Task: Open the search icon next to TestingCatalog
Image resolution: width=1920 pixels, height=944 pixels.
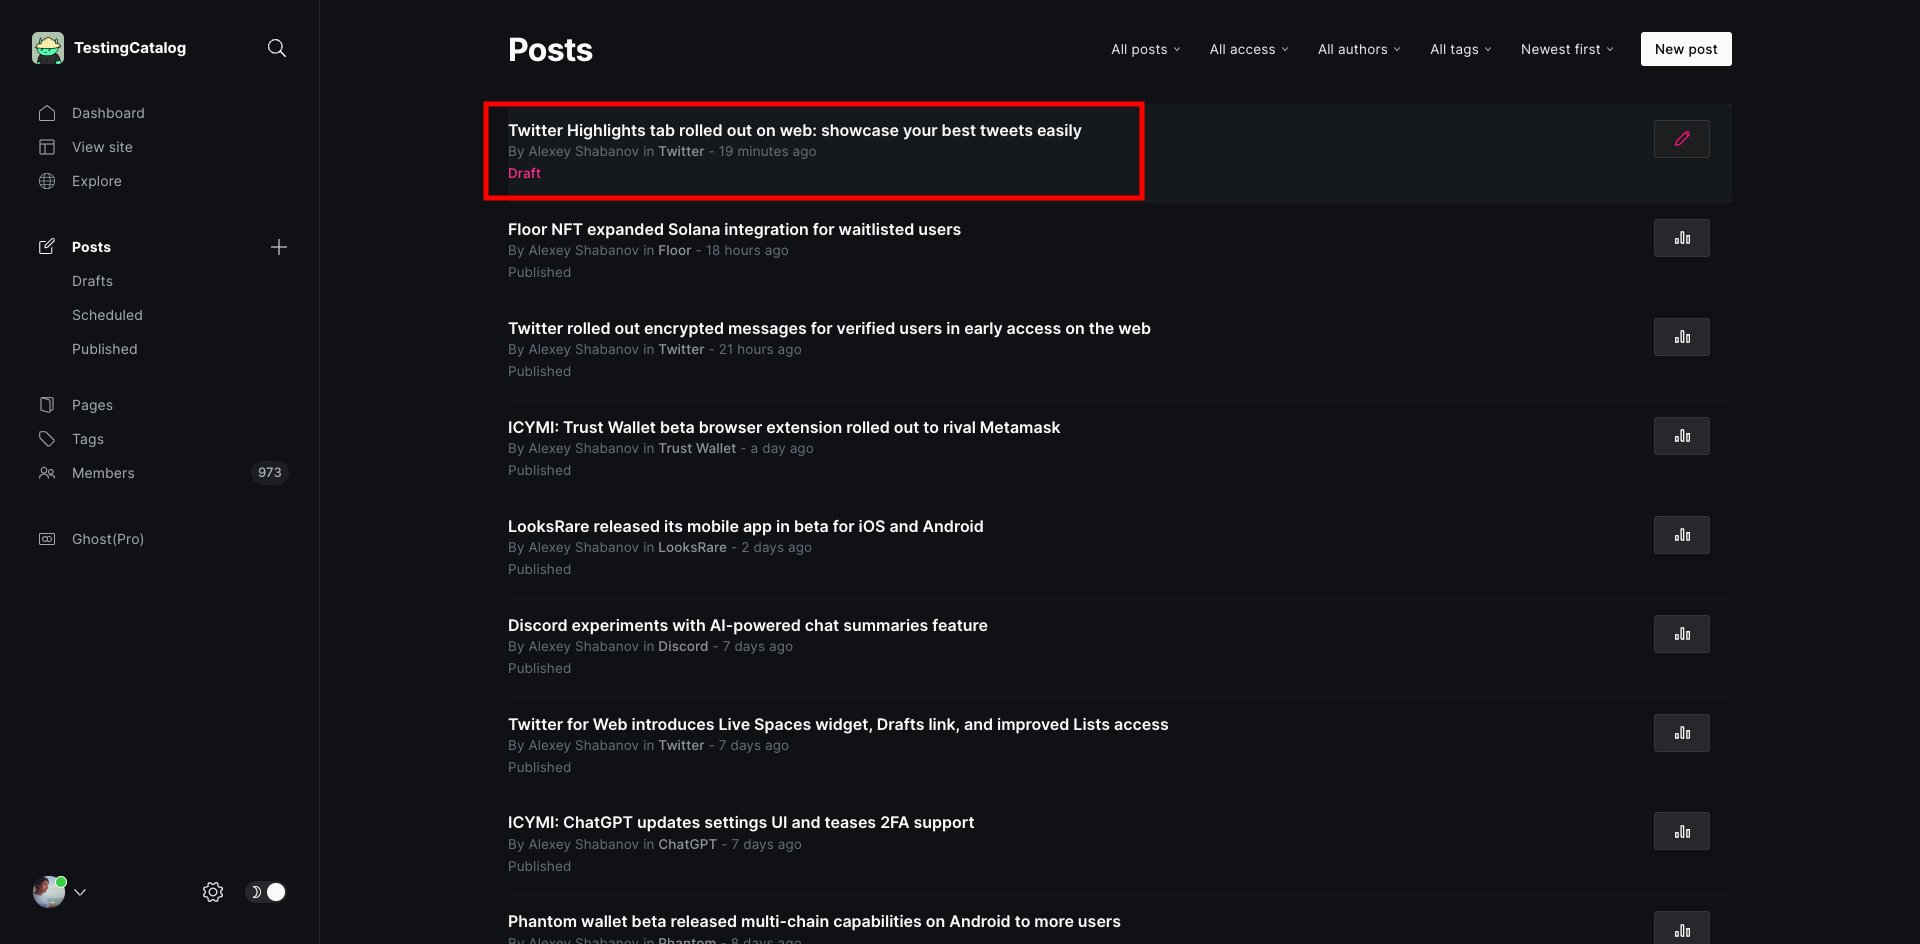Action: click(277, 48)
